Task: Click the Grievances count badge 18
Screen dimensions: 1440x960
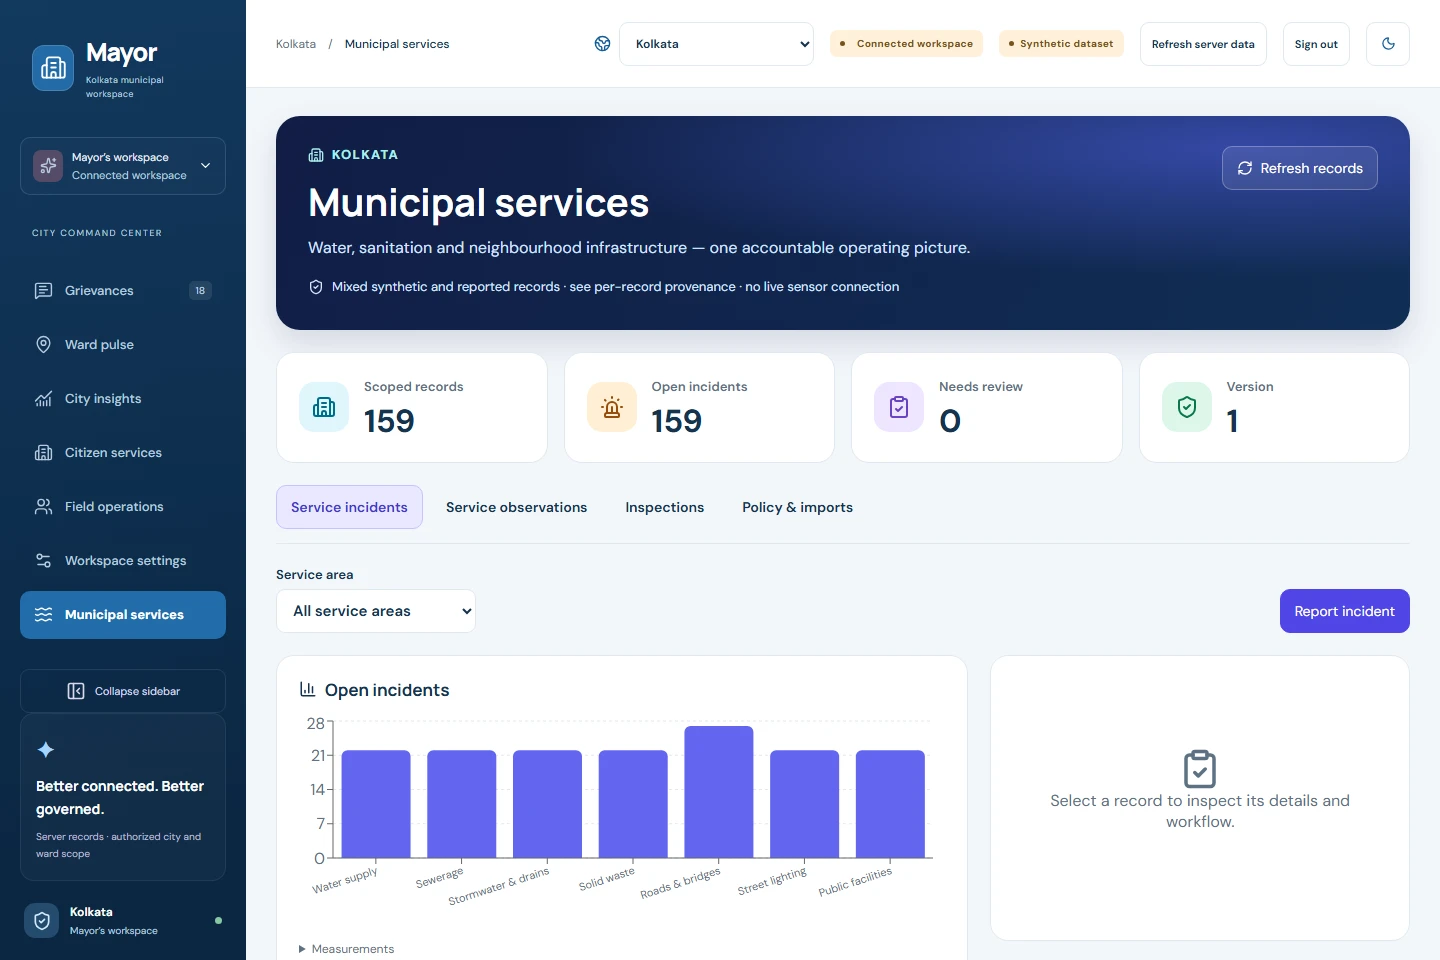Action: pyautogui.click(x=200, y=291)
